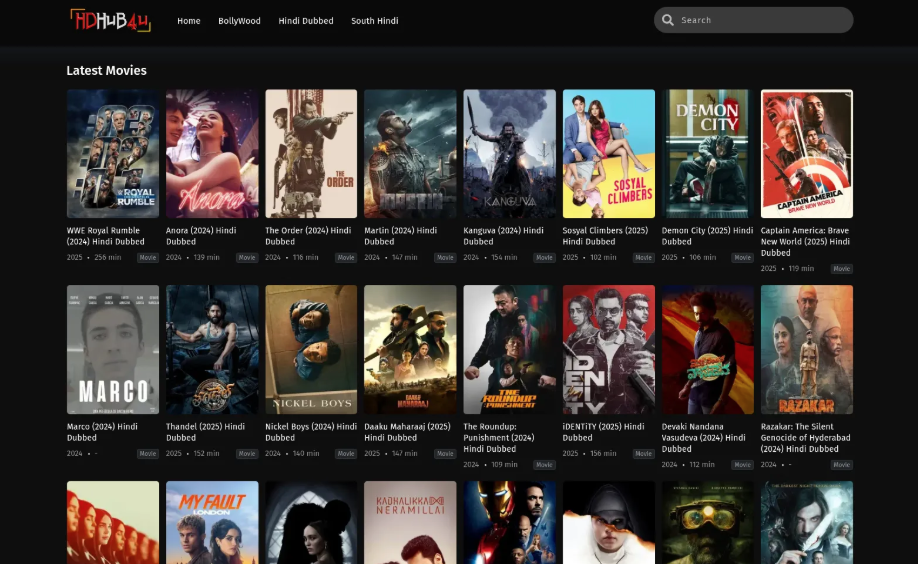
Task: Open the Daaku Maharaaj poster
Action: coord(410,350)
